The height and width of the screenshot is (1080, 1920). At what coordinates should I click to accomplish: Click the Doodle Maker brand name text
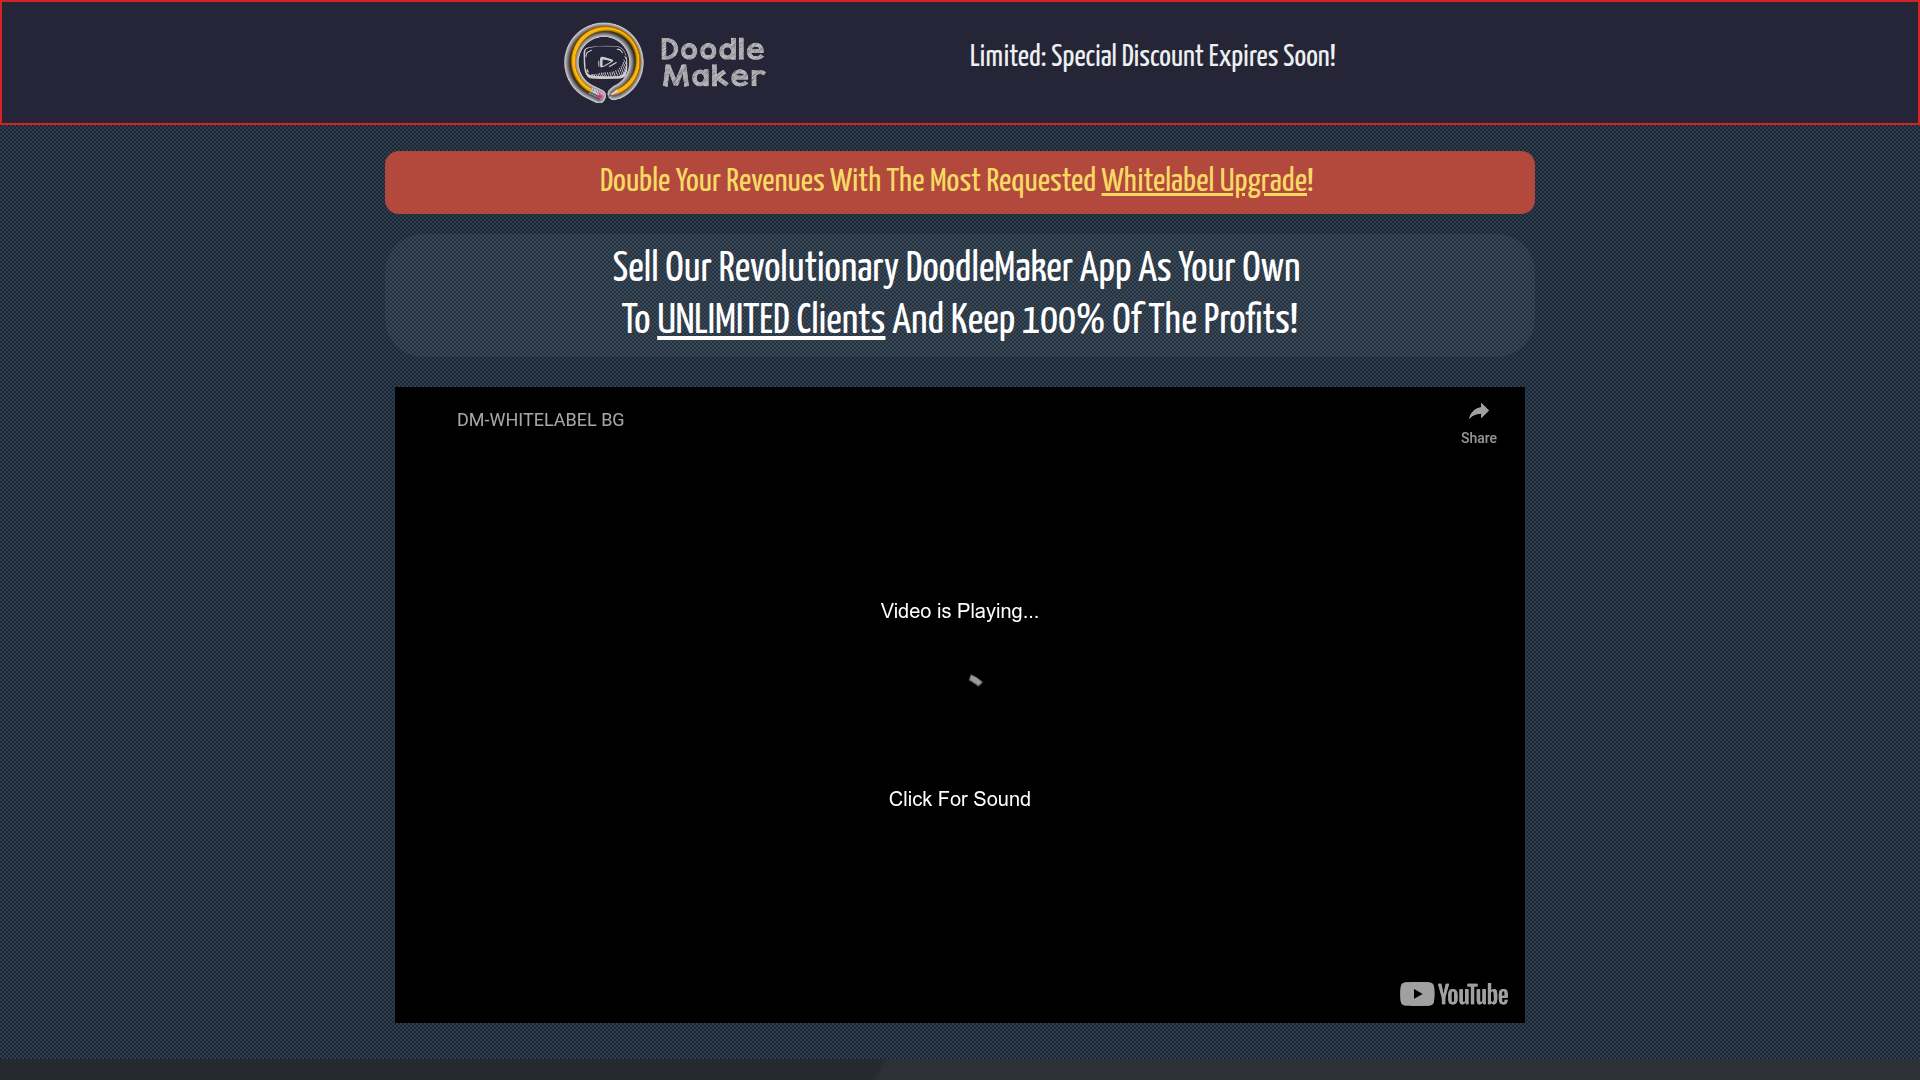[713, 63]
